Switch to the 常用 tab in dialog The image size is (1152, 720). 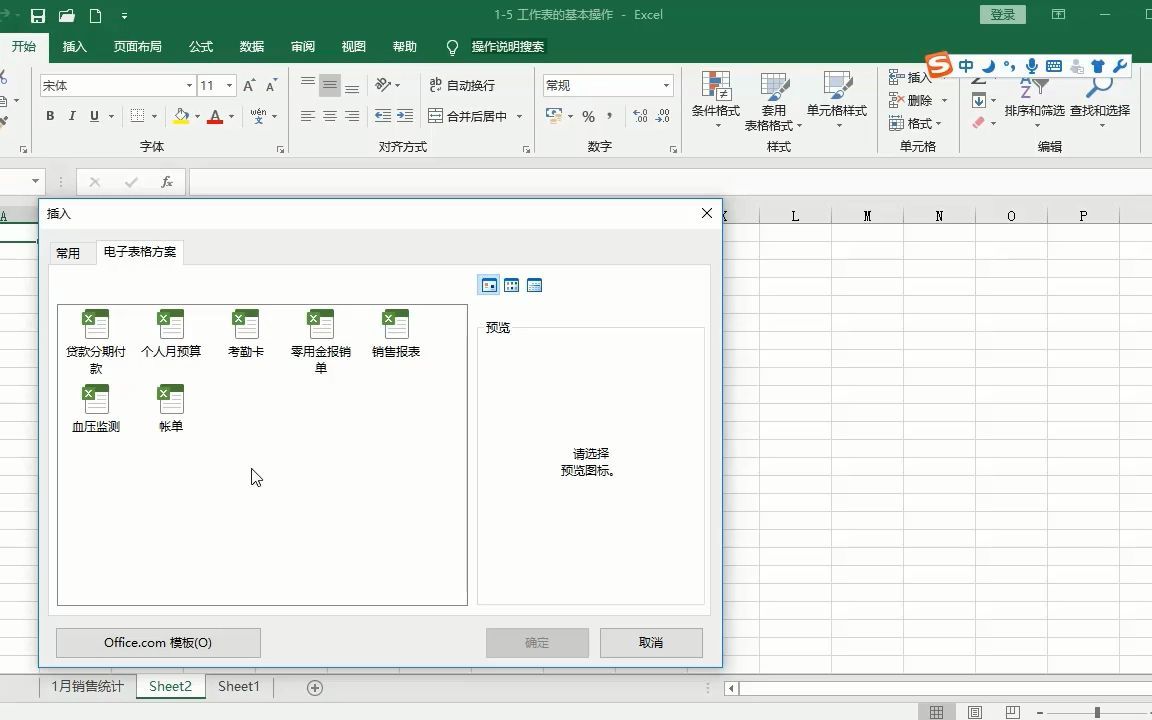coord(70,252)
